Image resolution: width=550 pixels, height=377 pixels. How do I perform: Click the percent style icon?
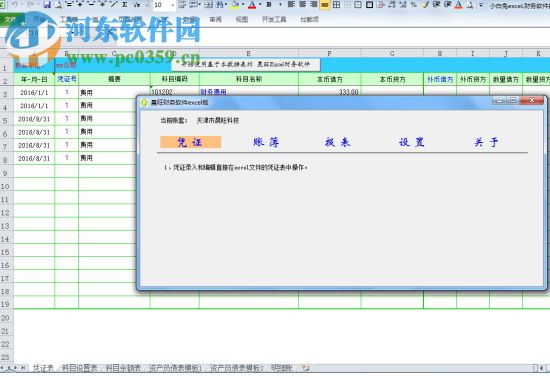[414, 5]
